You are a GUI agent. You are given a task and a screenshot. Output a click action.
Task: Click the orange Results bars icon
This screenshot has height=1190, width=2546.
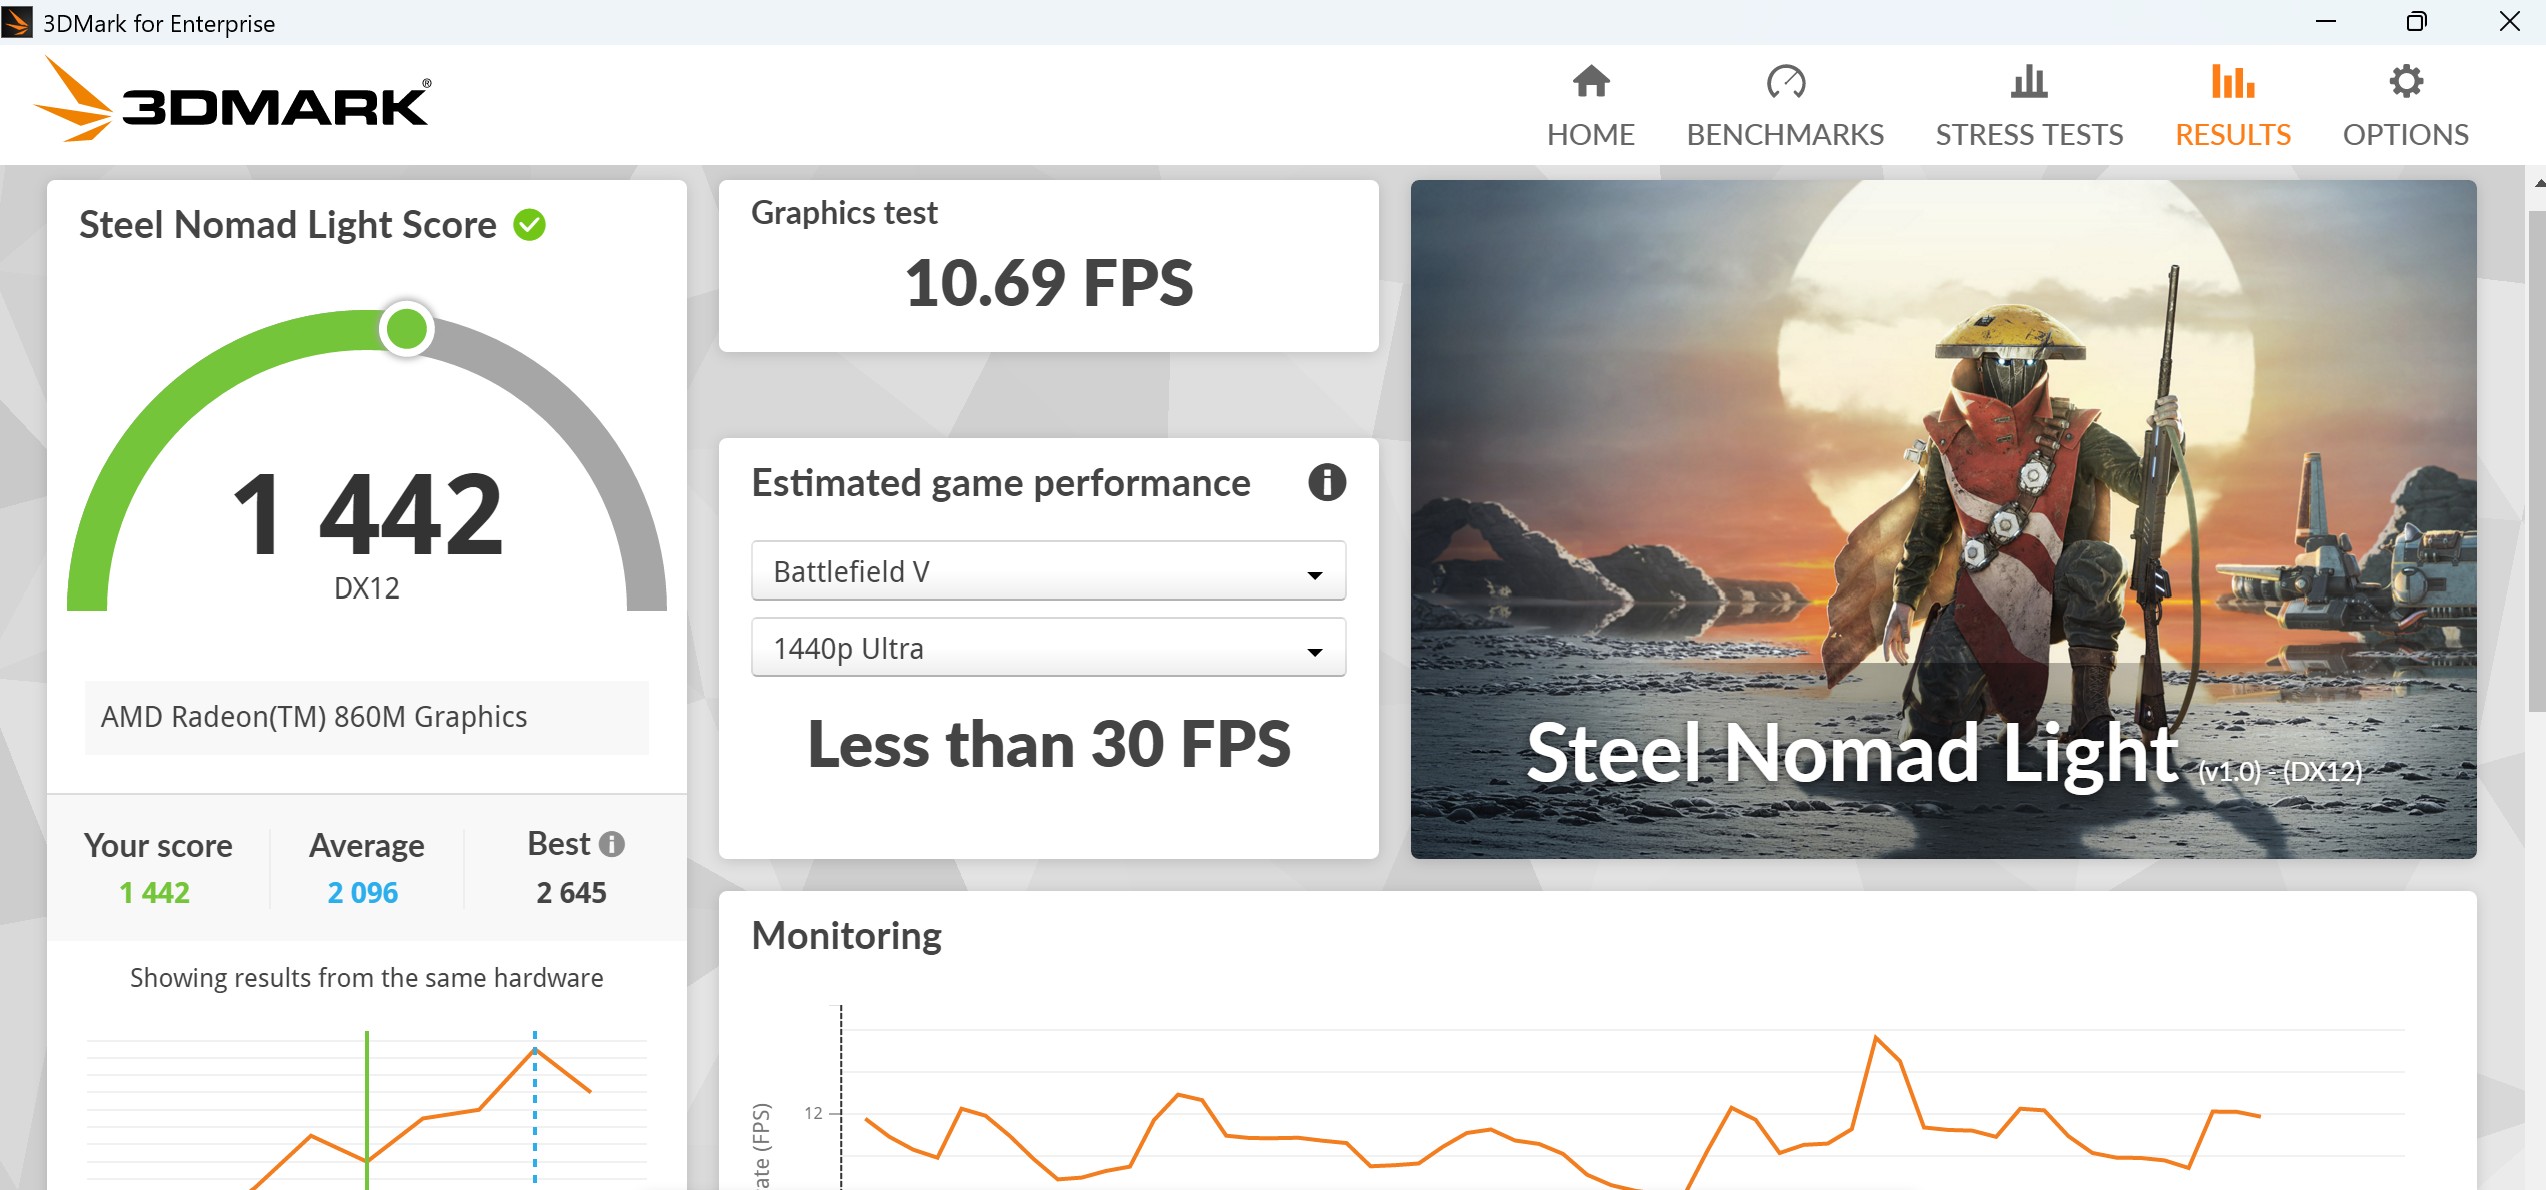[x=2232, y=82]
